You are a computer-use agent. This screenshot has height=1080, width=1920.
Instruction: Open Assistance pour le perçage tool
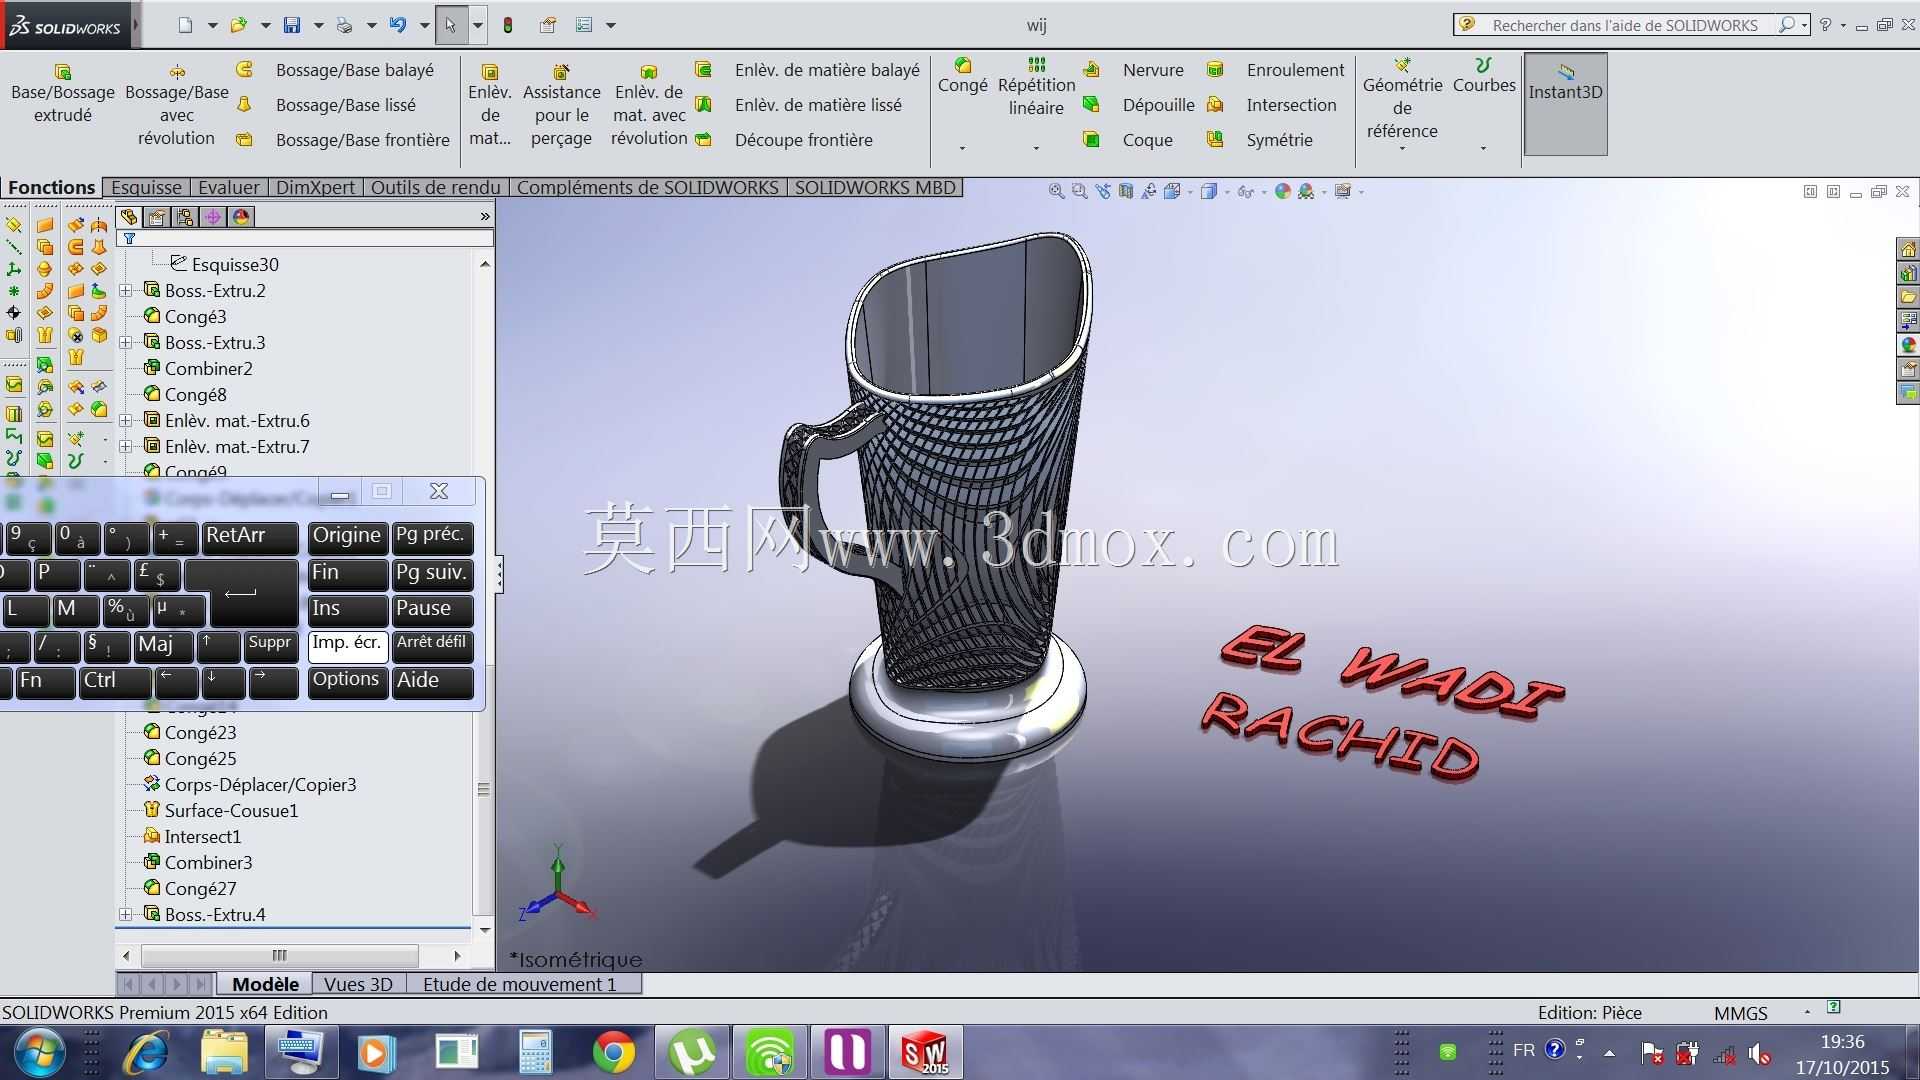click(x=561, y=104)
